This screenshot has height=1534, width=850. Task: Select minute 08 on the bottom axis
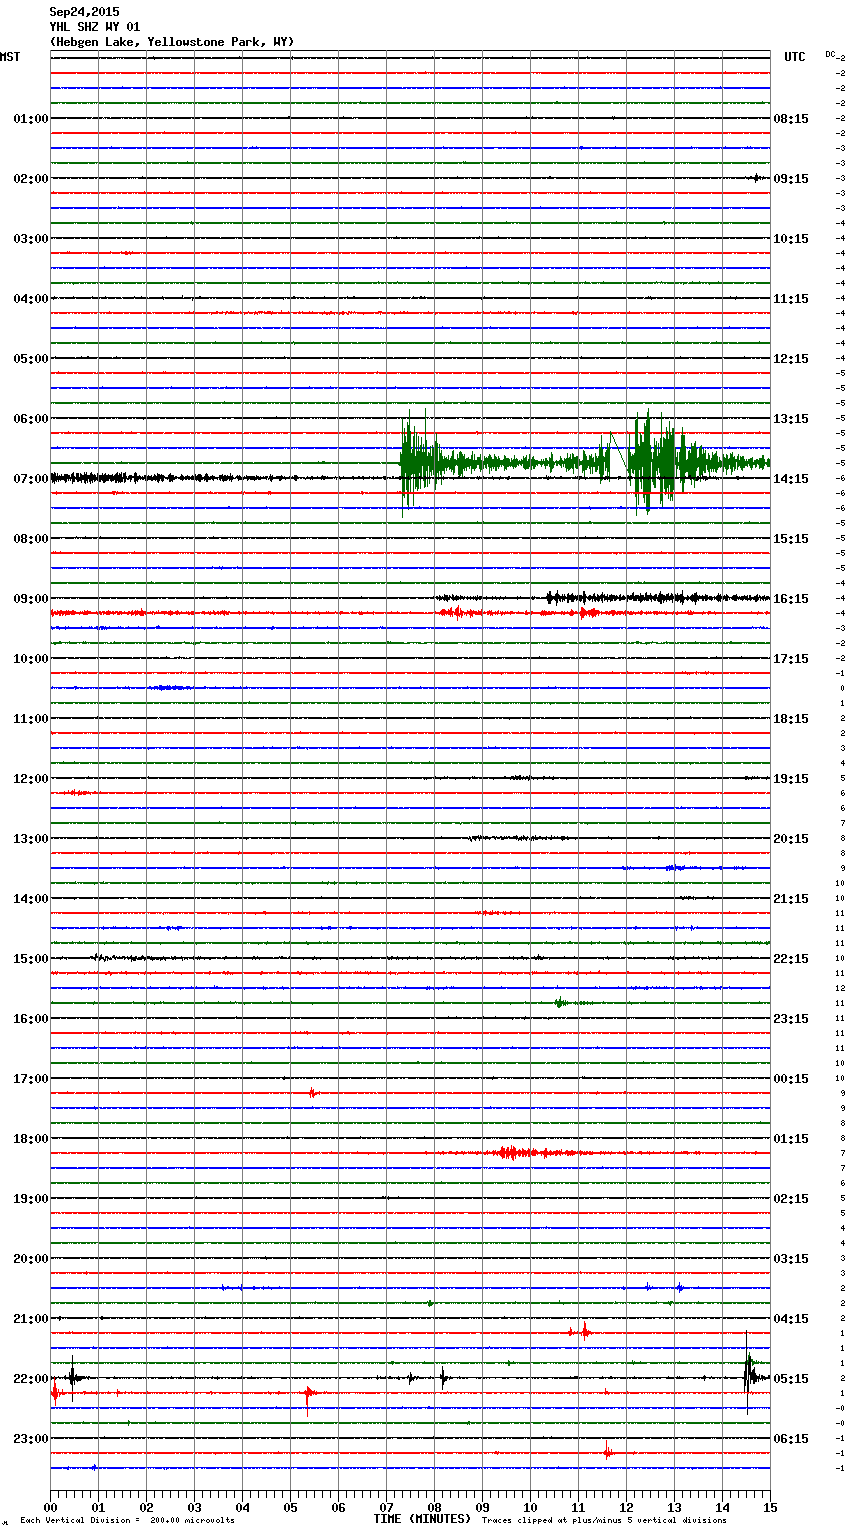coord(434,1508)
